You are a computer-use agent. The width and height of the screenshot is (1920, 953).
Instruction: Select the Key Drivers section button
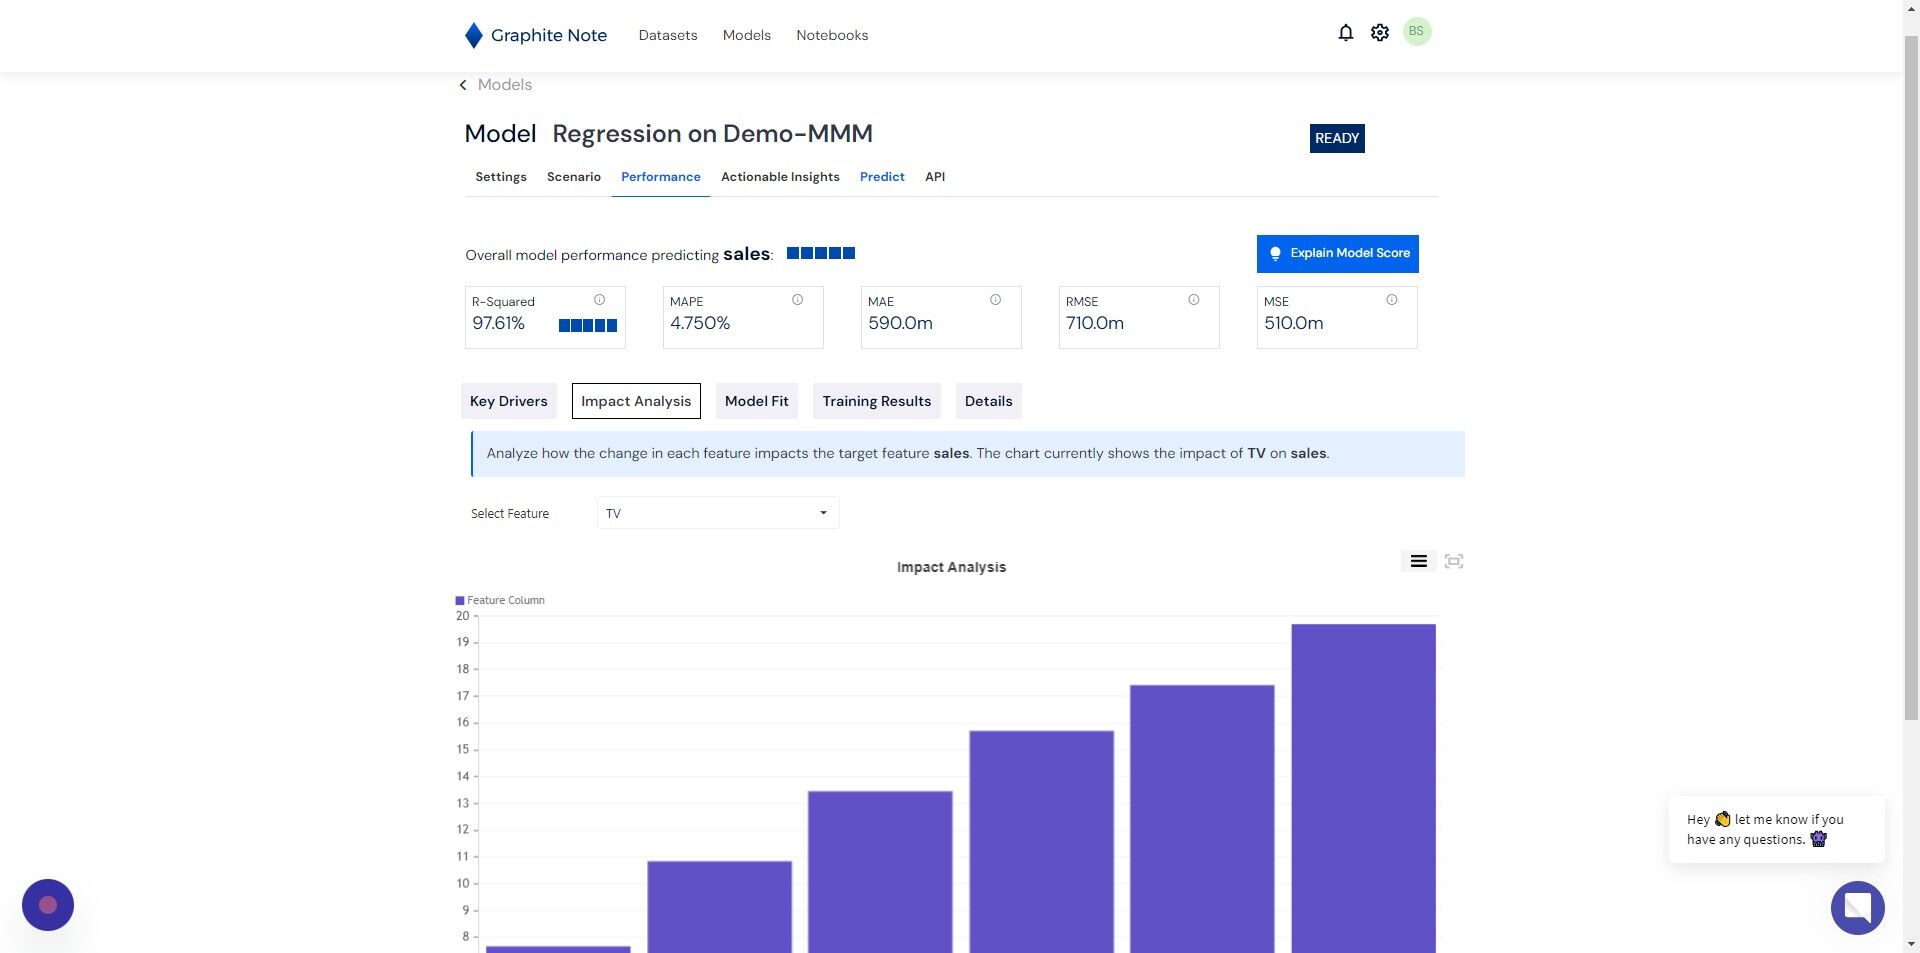pos(509,401)
